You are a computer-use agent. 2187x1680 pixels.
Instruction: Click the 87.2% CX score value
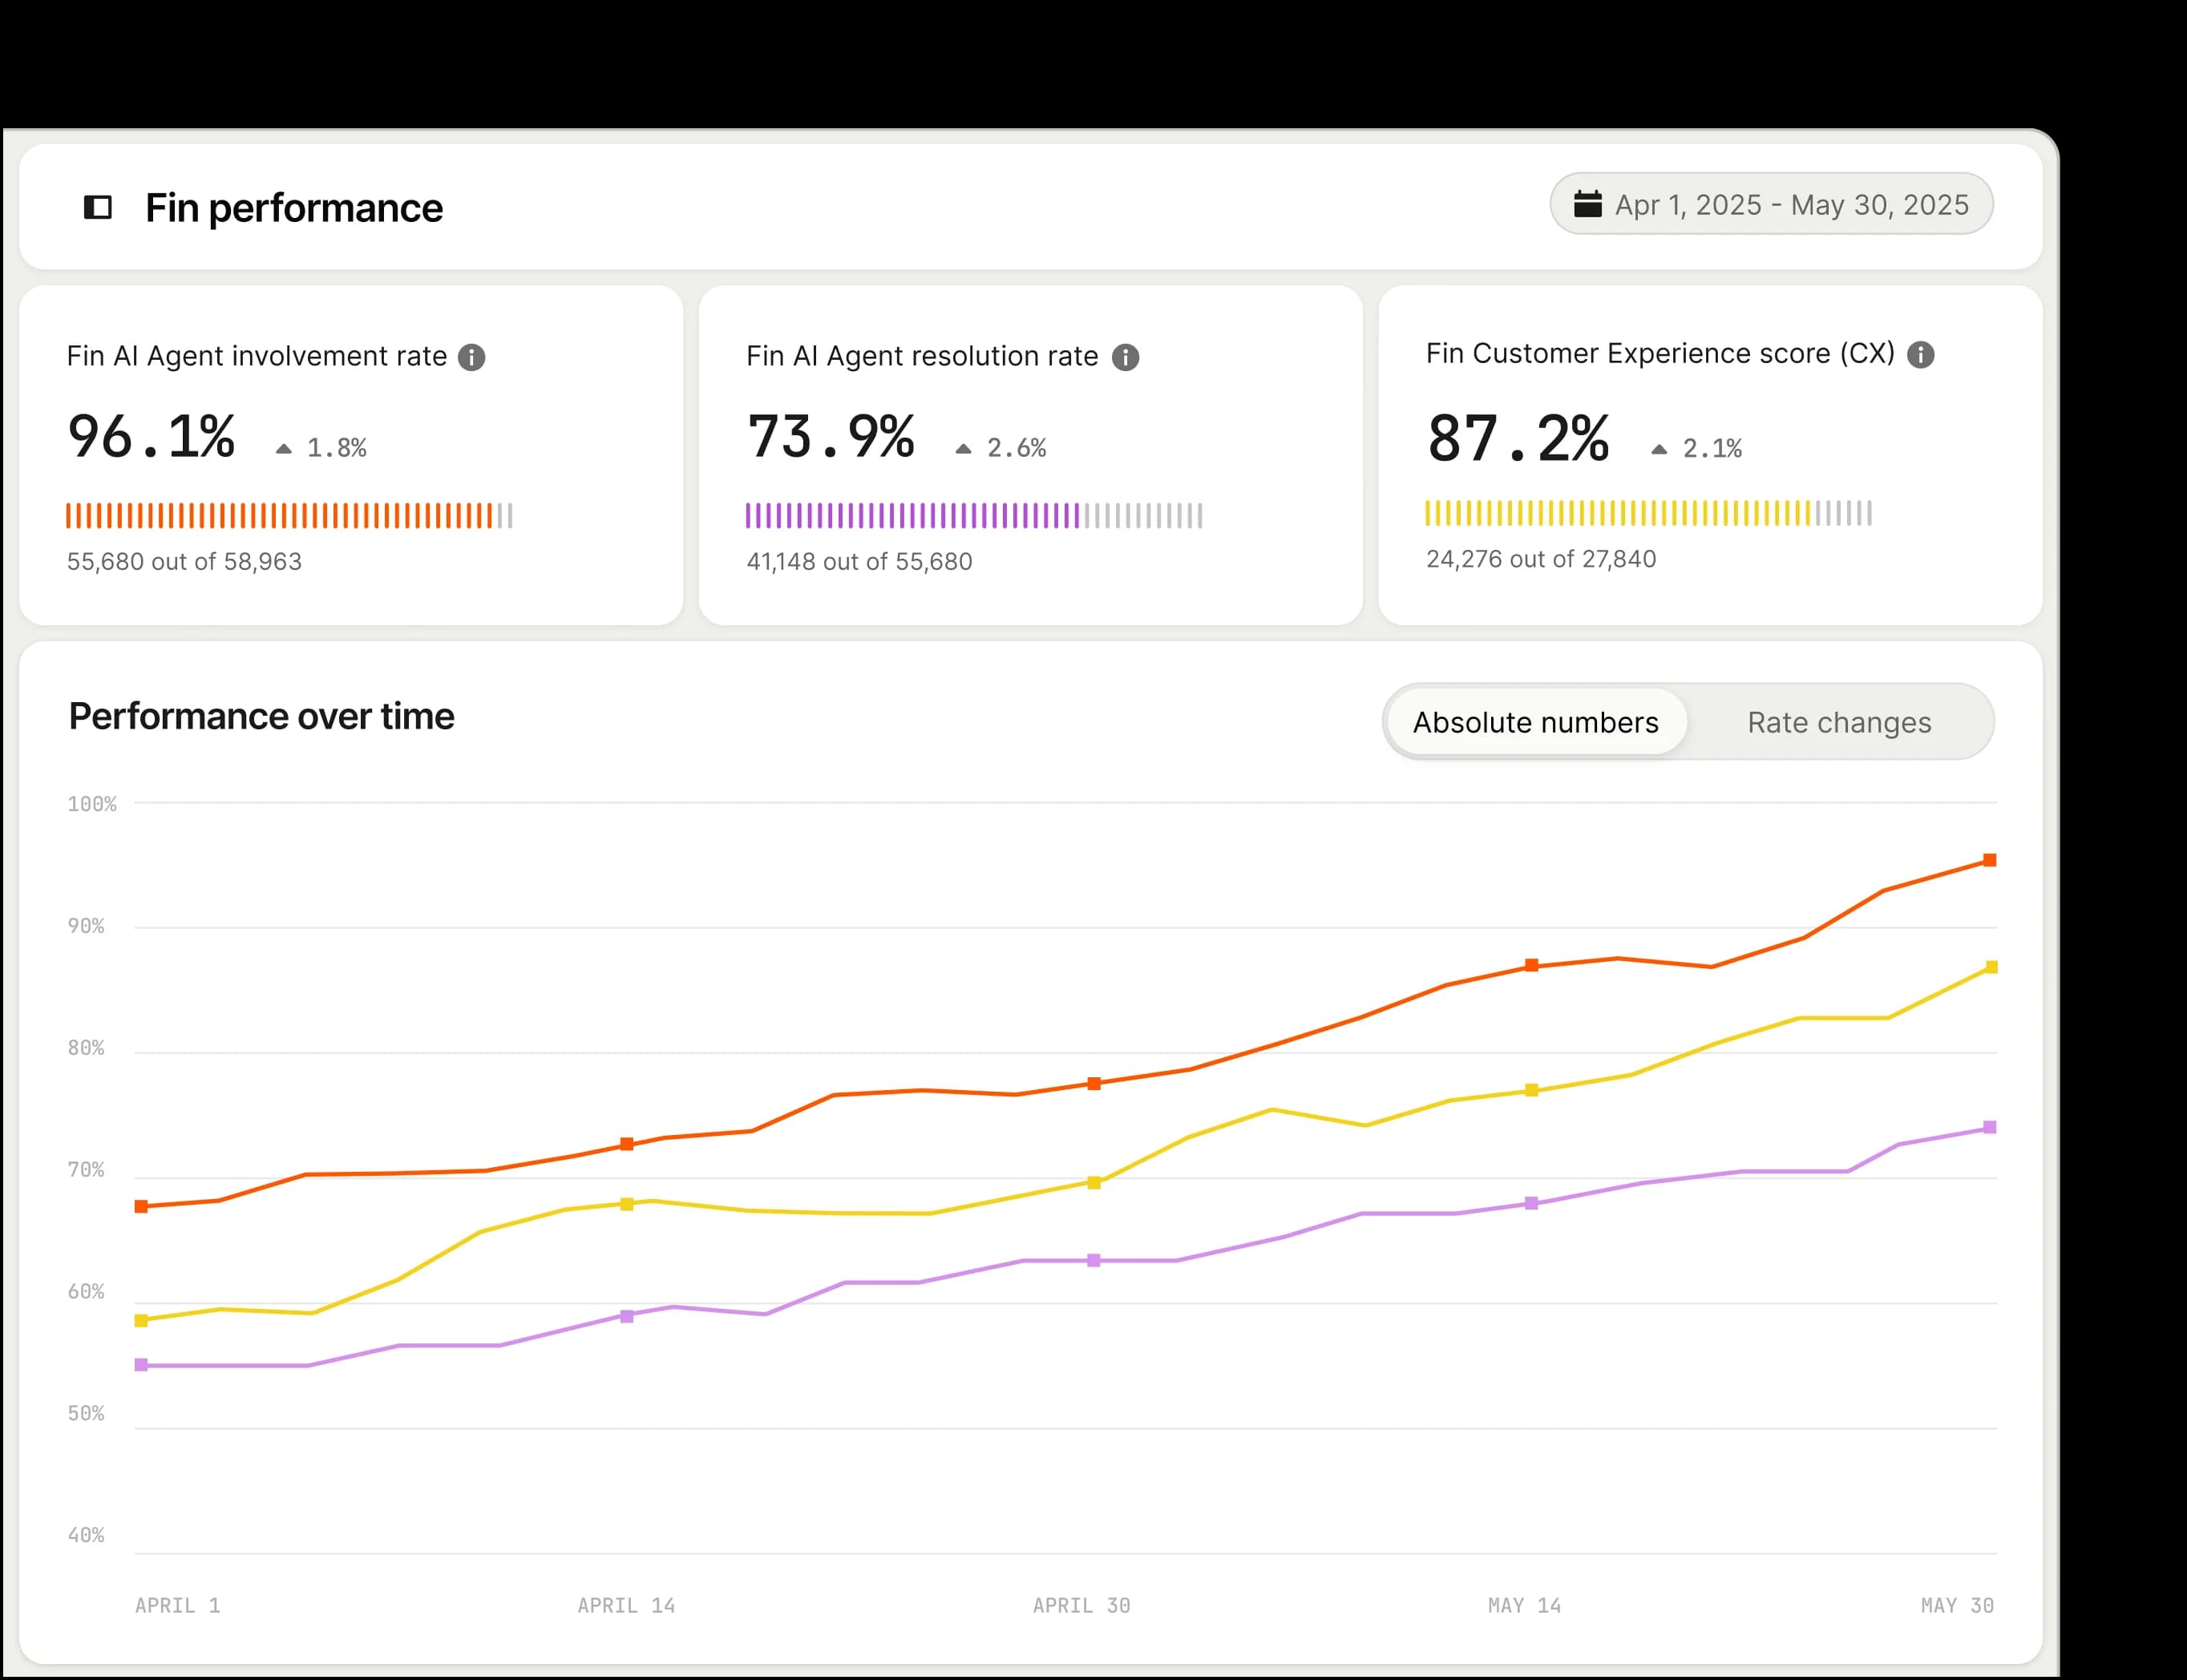coord(1518,438)
